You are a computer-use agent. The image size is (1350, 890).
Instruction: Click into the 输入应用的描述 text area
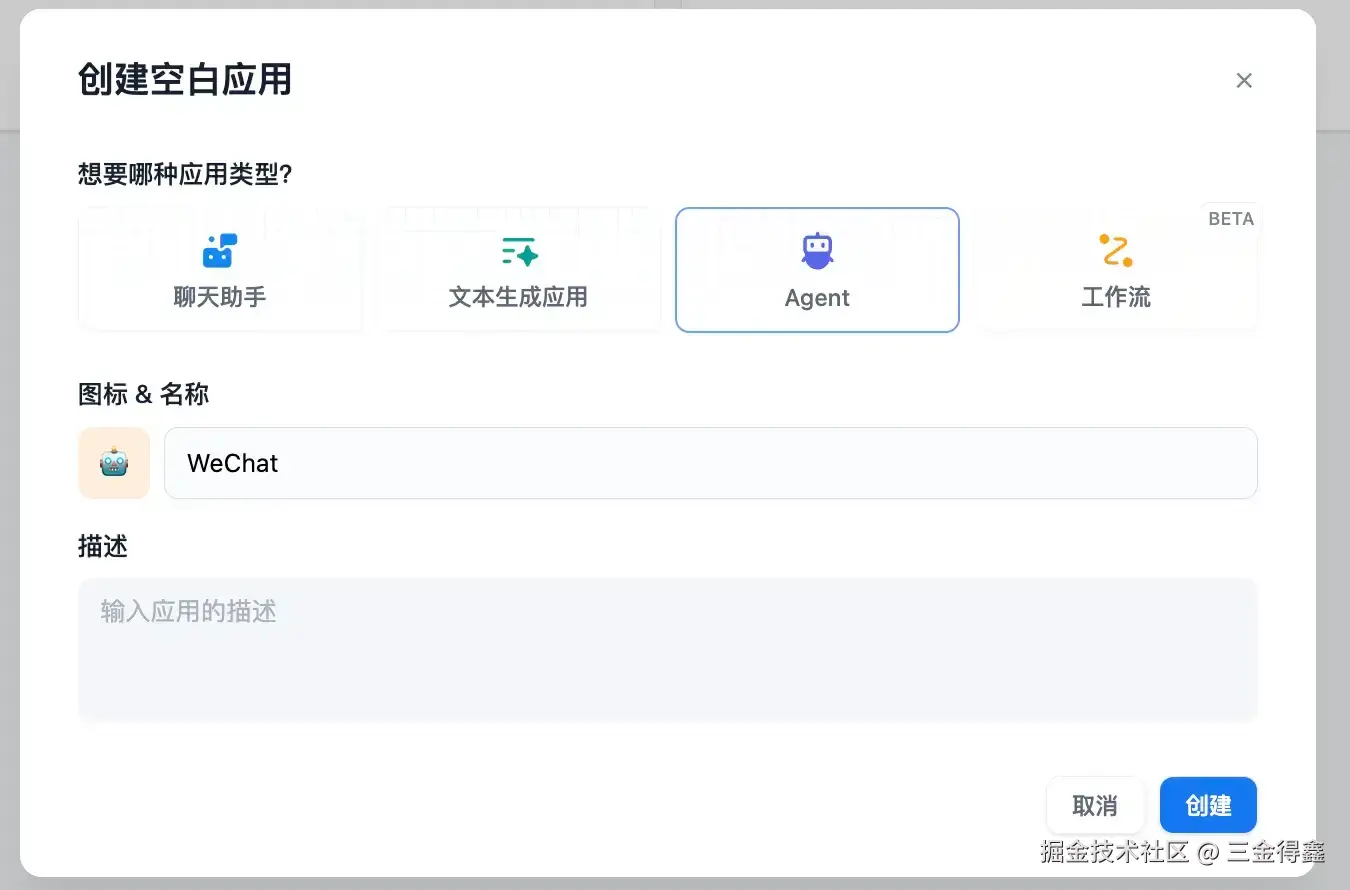[667, 648]
